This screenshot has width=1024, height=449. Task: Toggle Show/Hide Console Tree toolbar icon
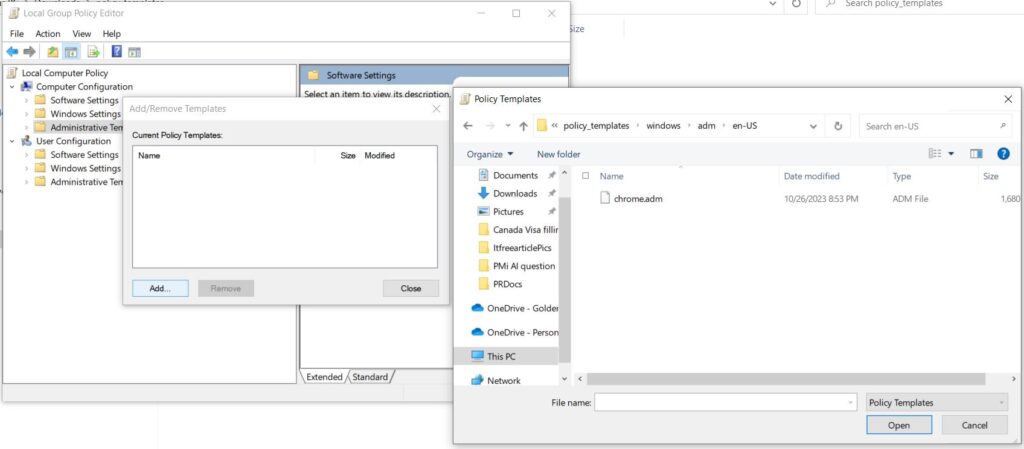(x=71, y=52)
